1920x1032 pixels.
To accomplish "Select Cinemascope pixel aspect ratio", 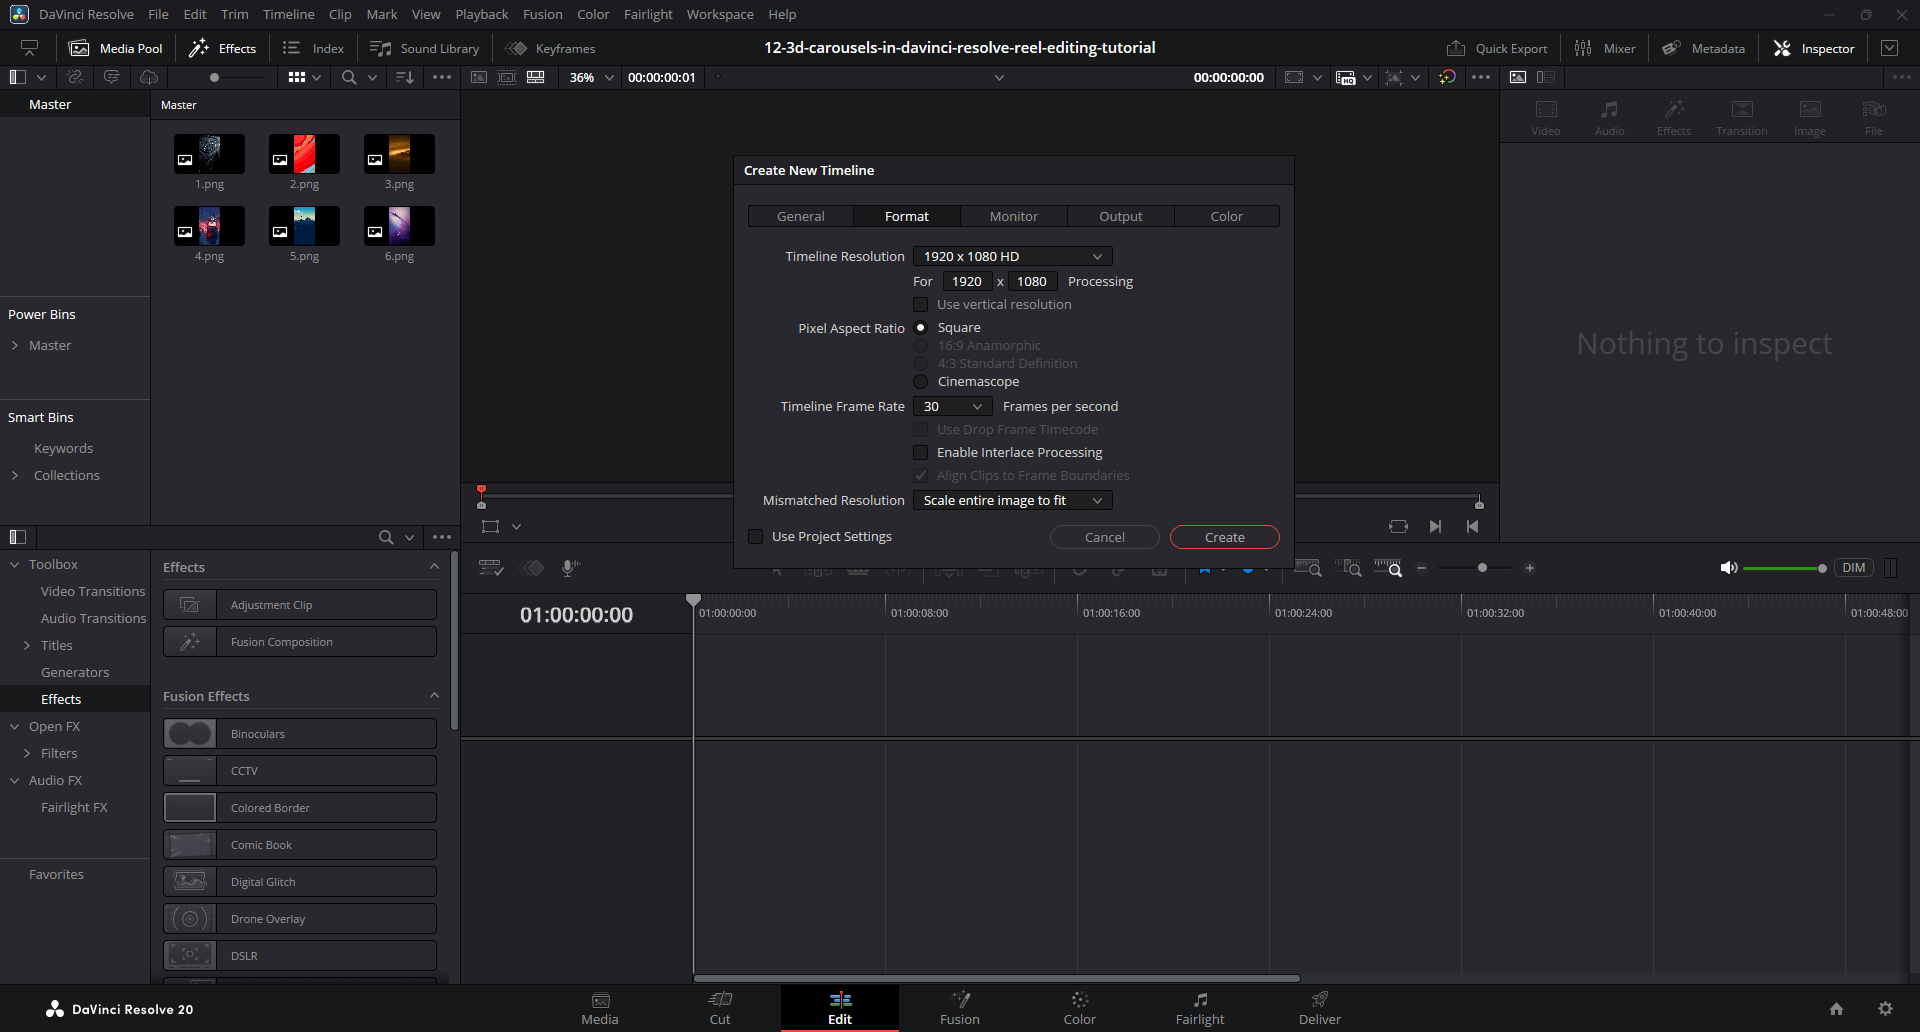I will click(921, 382).
